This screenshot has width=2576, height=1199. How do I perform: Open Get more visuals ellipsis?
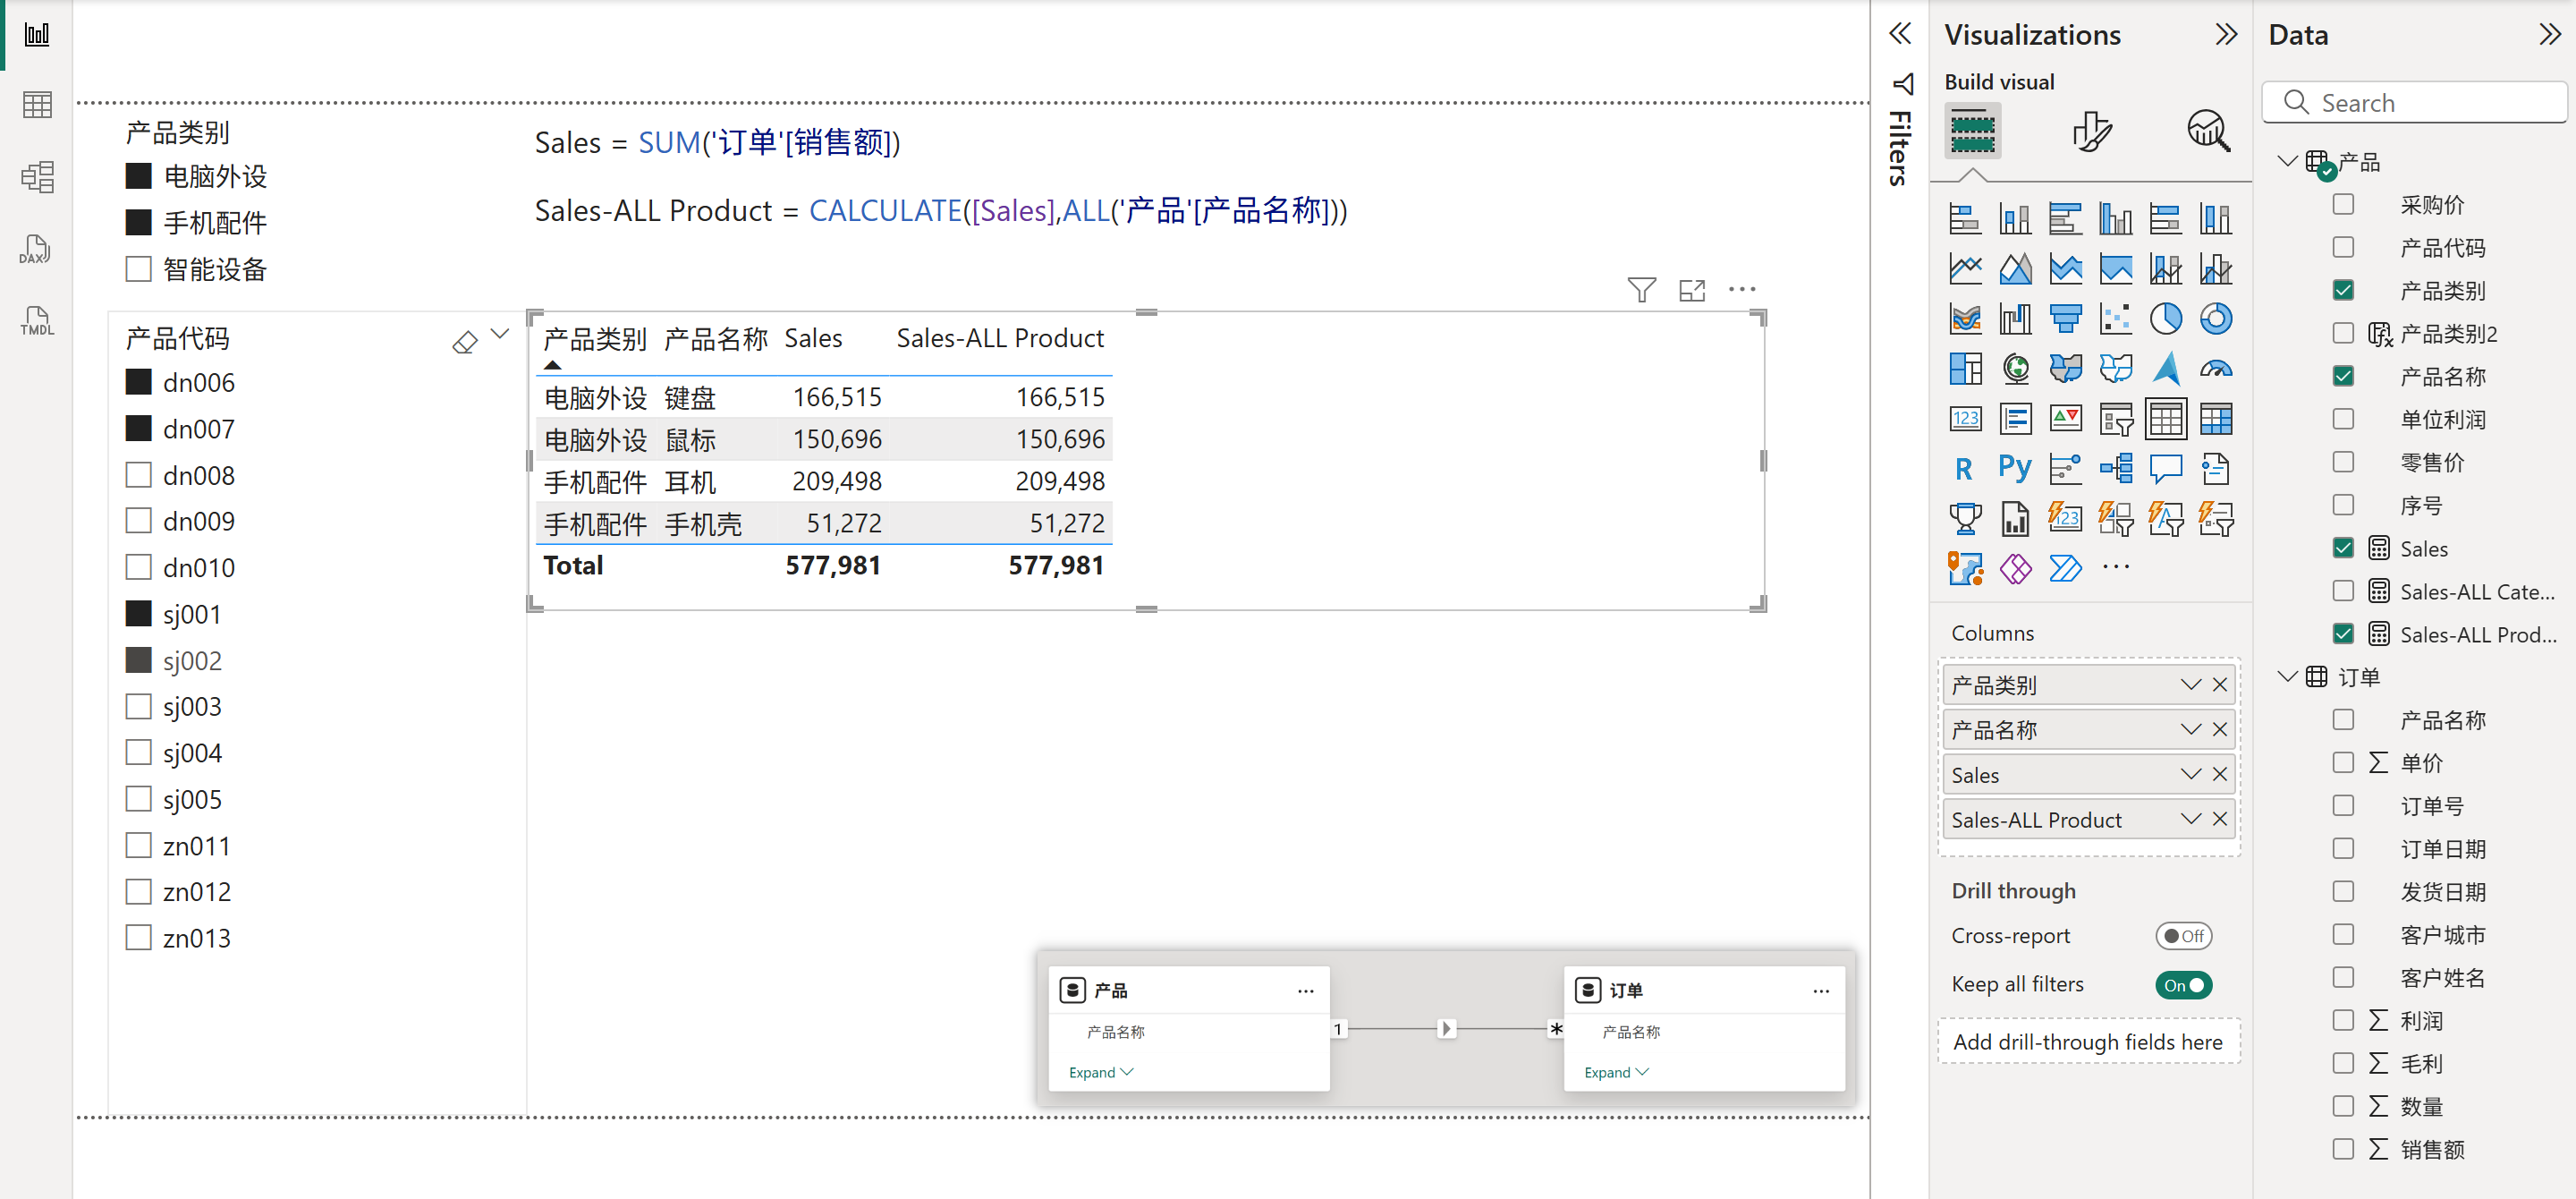2116,567
